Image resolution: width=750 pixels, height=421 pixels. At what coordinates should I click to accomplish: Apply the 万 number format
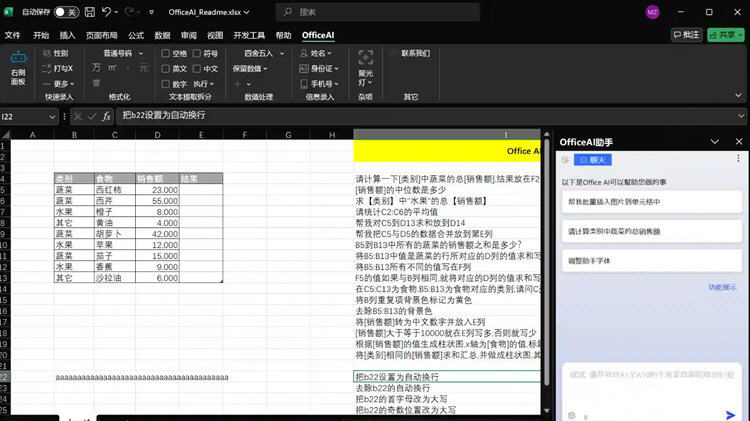(x=96, y=68)
